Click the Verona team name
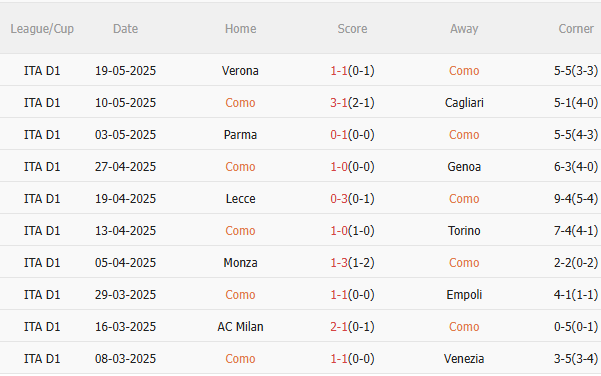 pyautogui.click(x=240, y=71)
